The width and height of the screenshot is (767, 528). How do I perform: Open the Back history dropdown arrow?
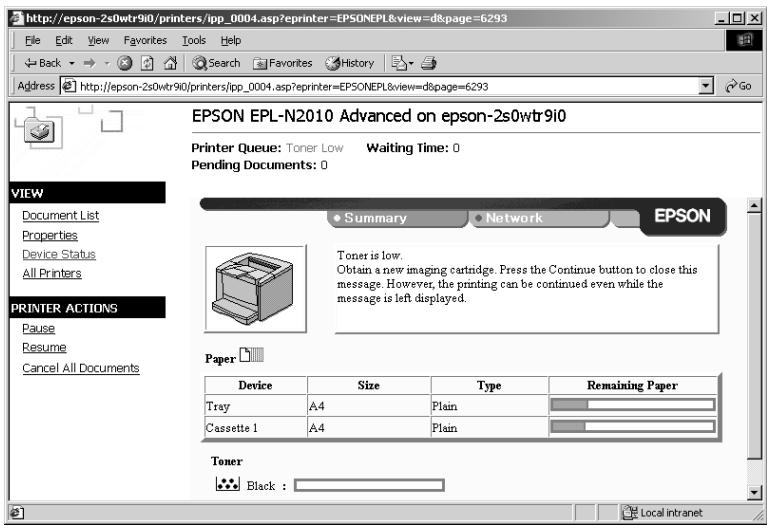pyautogui.click(x=72, y=63)
